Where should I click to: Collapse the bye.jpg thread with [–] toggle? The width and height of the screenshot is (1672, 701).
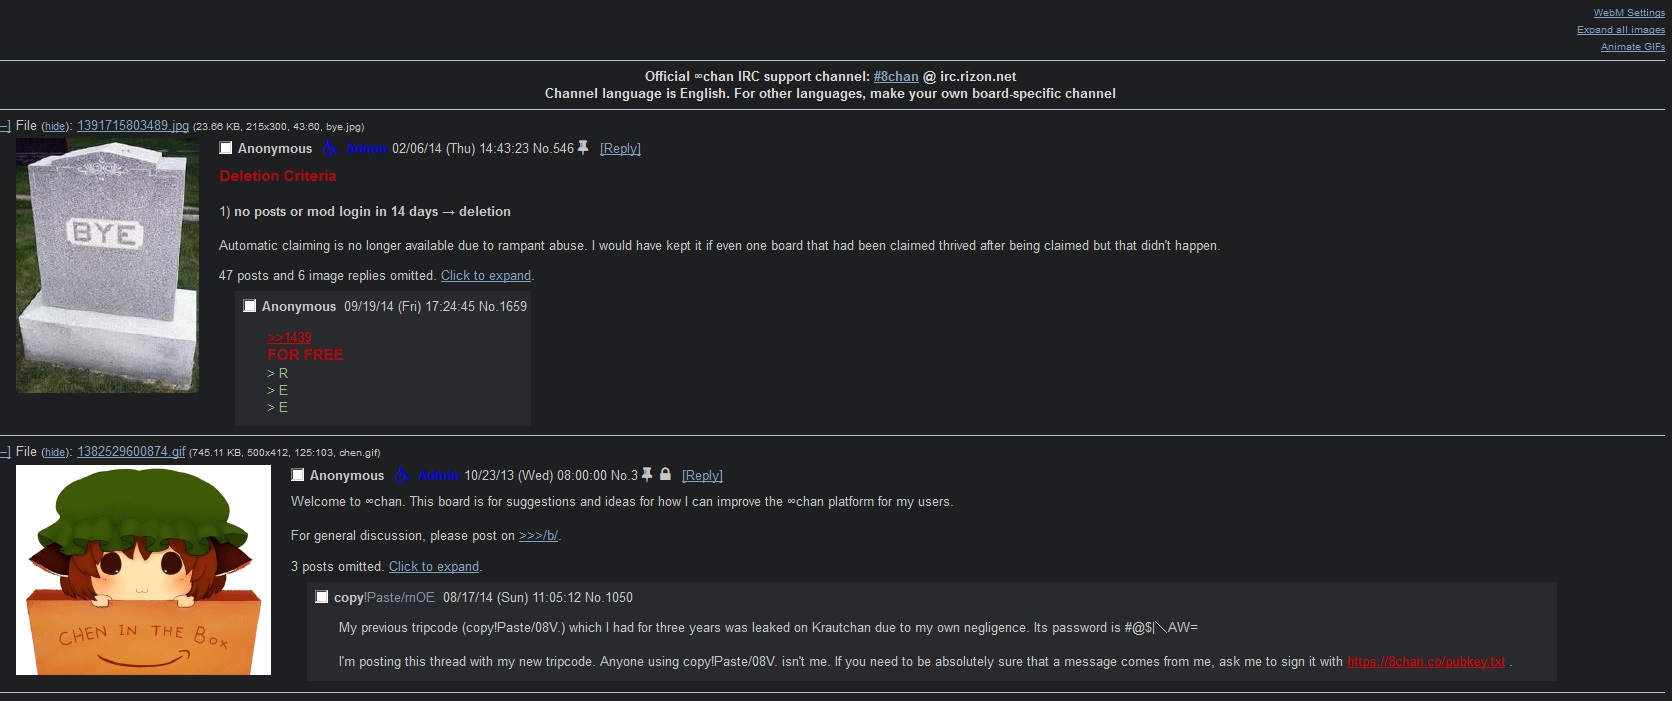5,126
